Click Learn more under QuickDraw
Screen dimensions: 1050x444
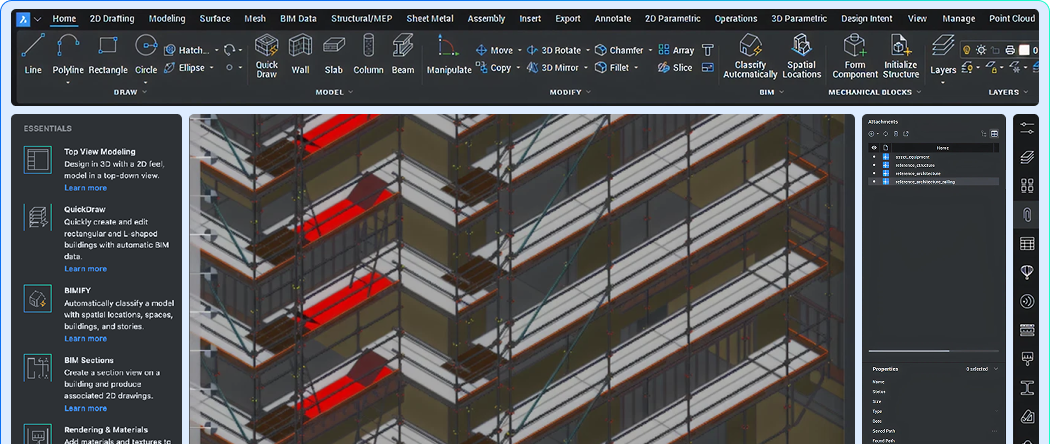[x=85, y=269]
